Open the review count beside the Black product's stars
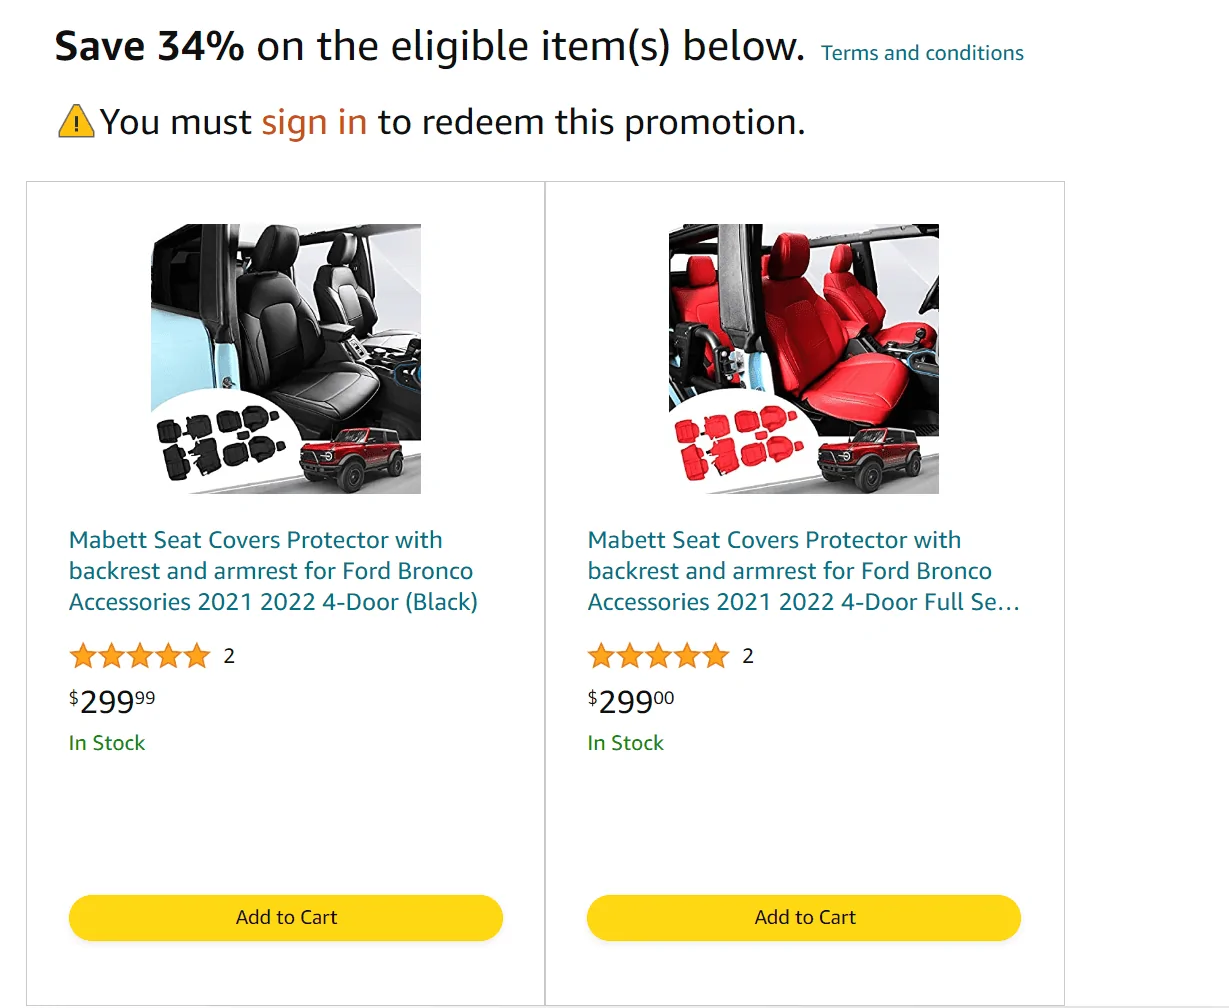Image resolution: width=1229 pixels, height=1008 pixels. (x=229, y=656)
